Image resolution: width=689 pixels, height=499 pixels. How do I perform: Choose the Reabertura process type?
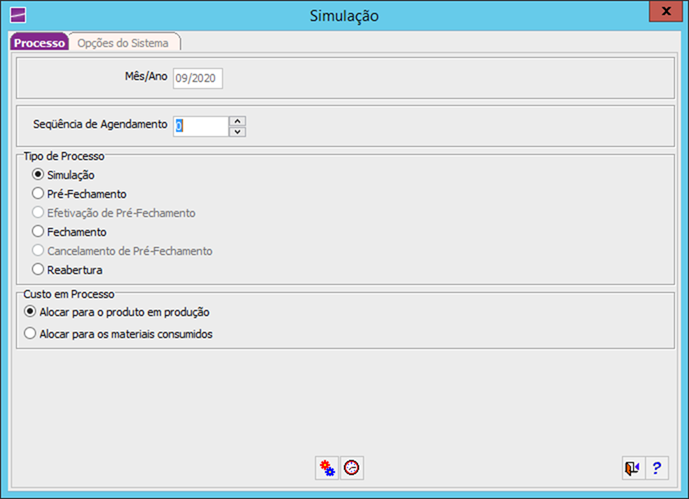[x=39, y=270]
